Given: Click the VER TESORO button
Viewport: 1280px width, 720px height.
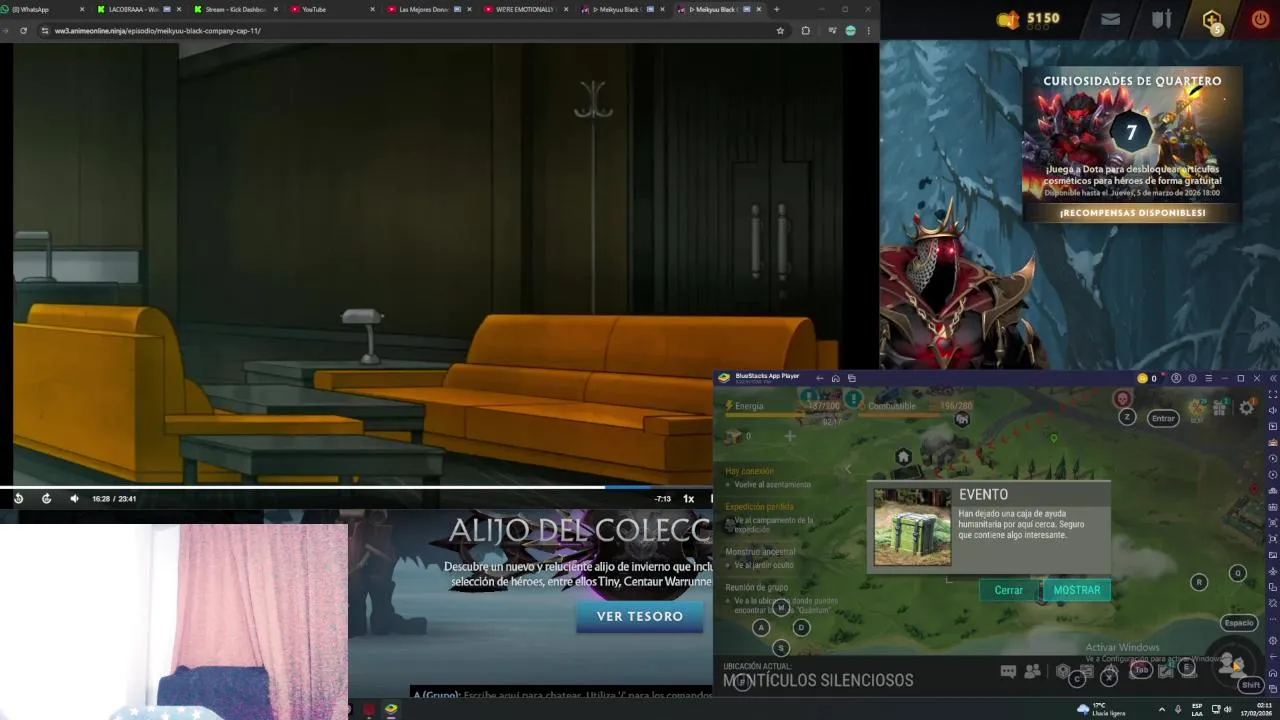Looking at the screenshot, I should click(640, 616).
